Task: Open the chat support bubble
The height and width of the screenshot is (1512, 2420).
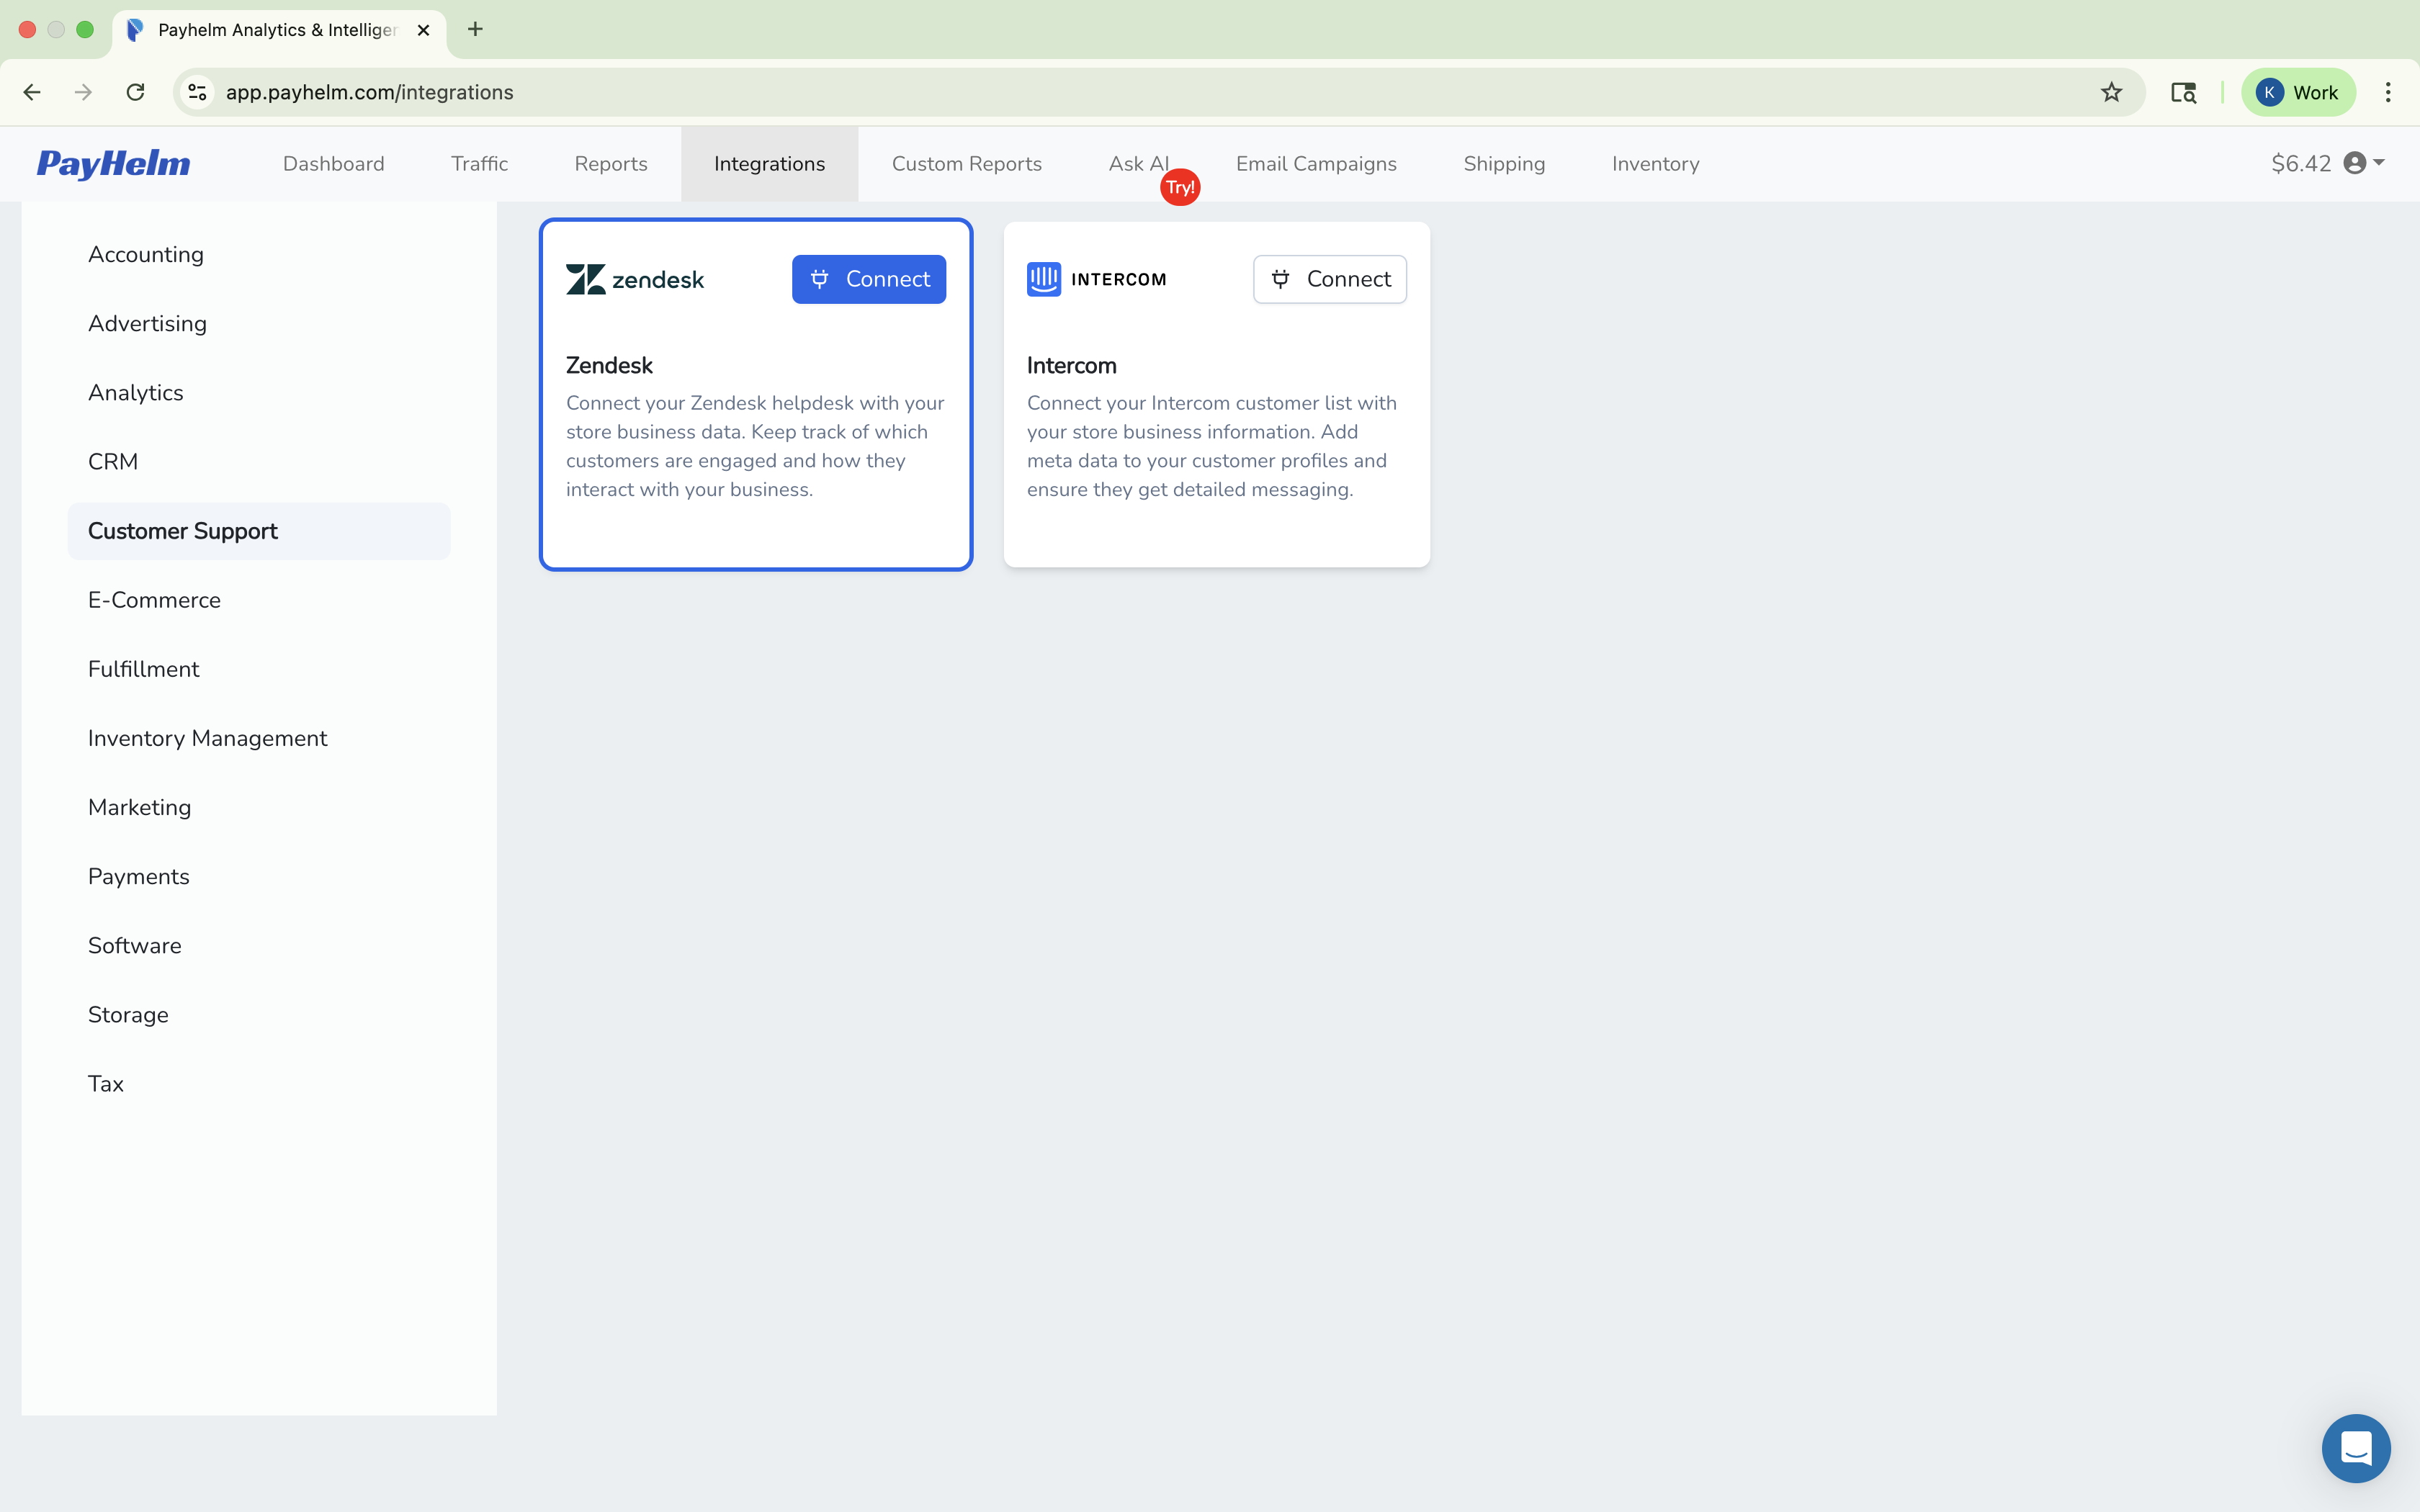Action: click(2356, 1447)
